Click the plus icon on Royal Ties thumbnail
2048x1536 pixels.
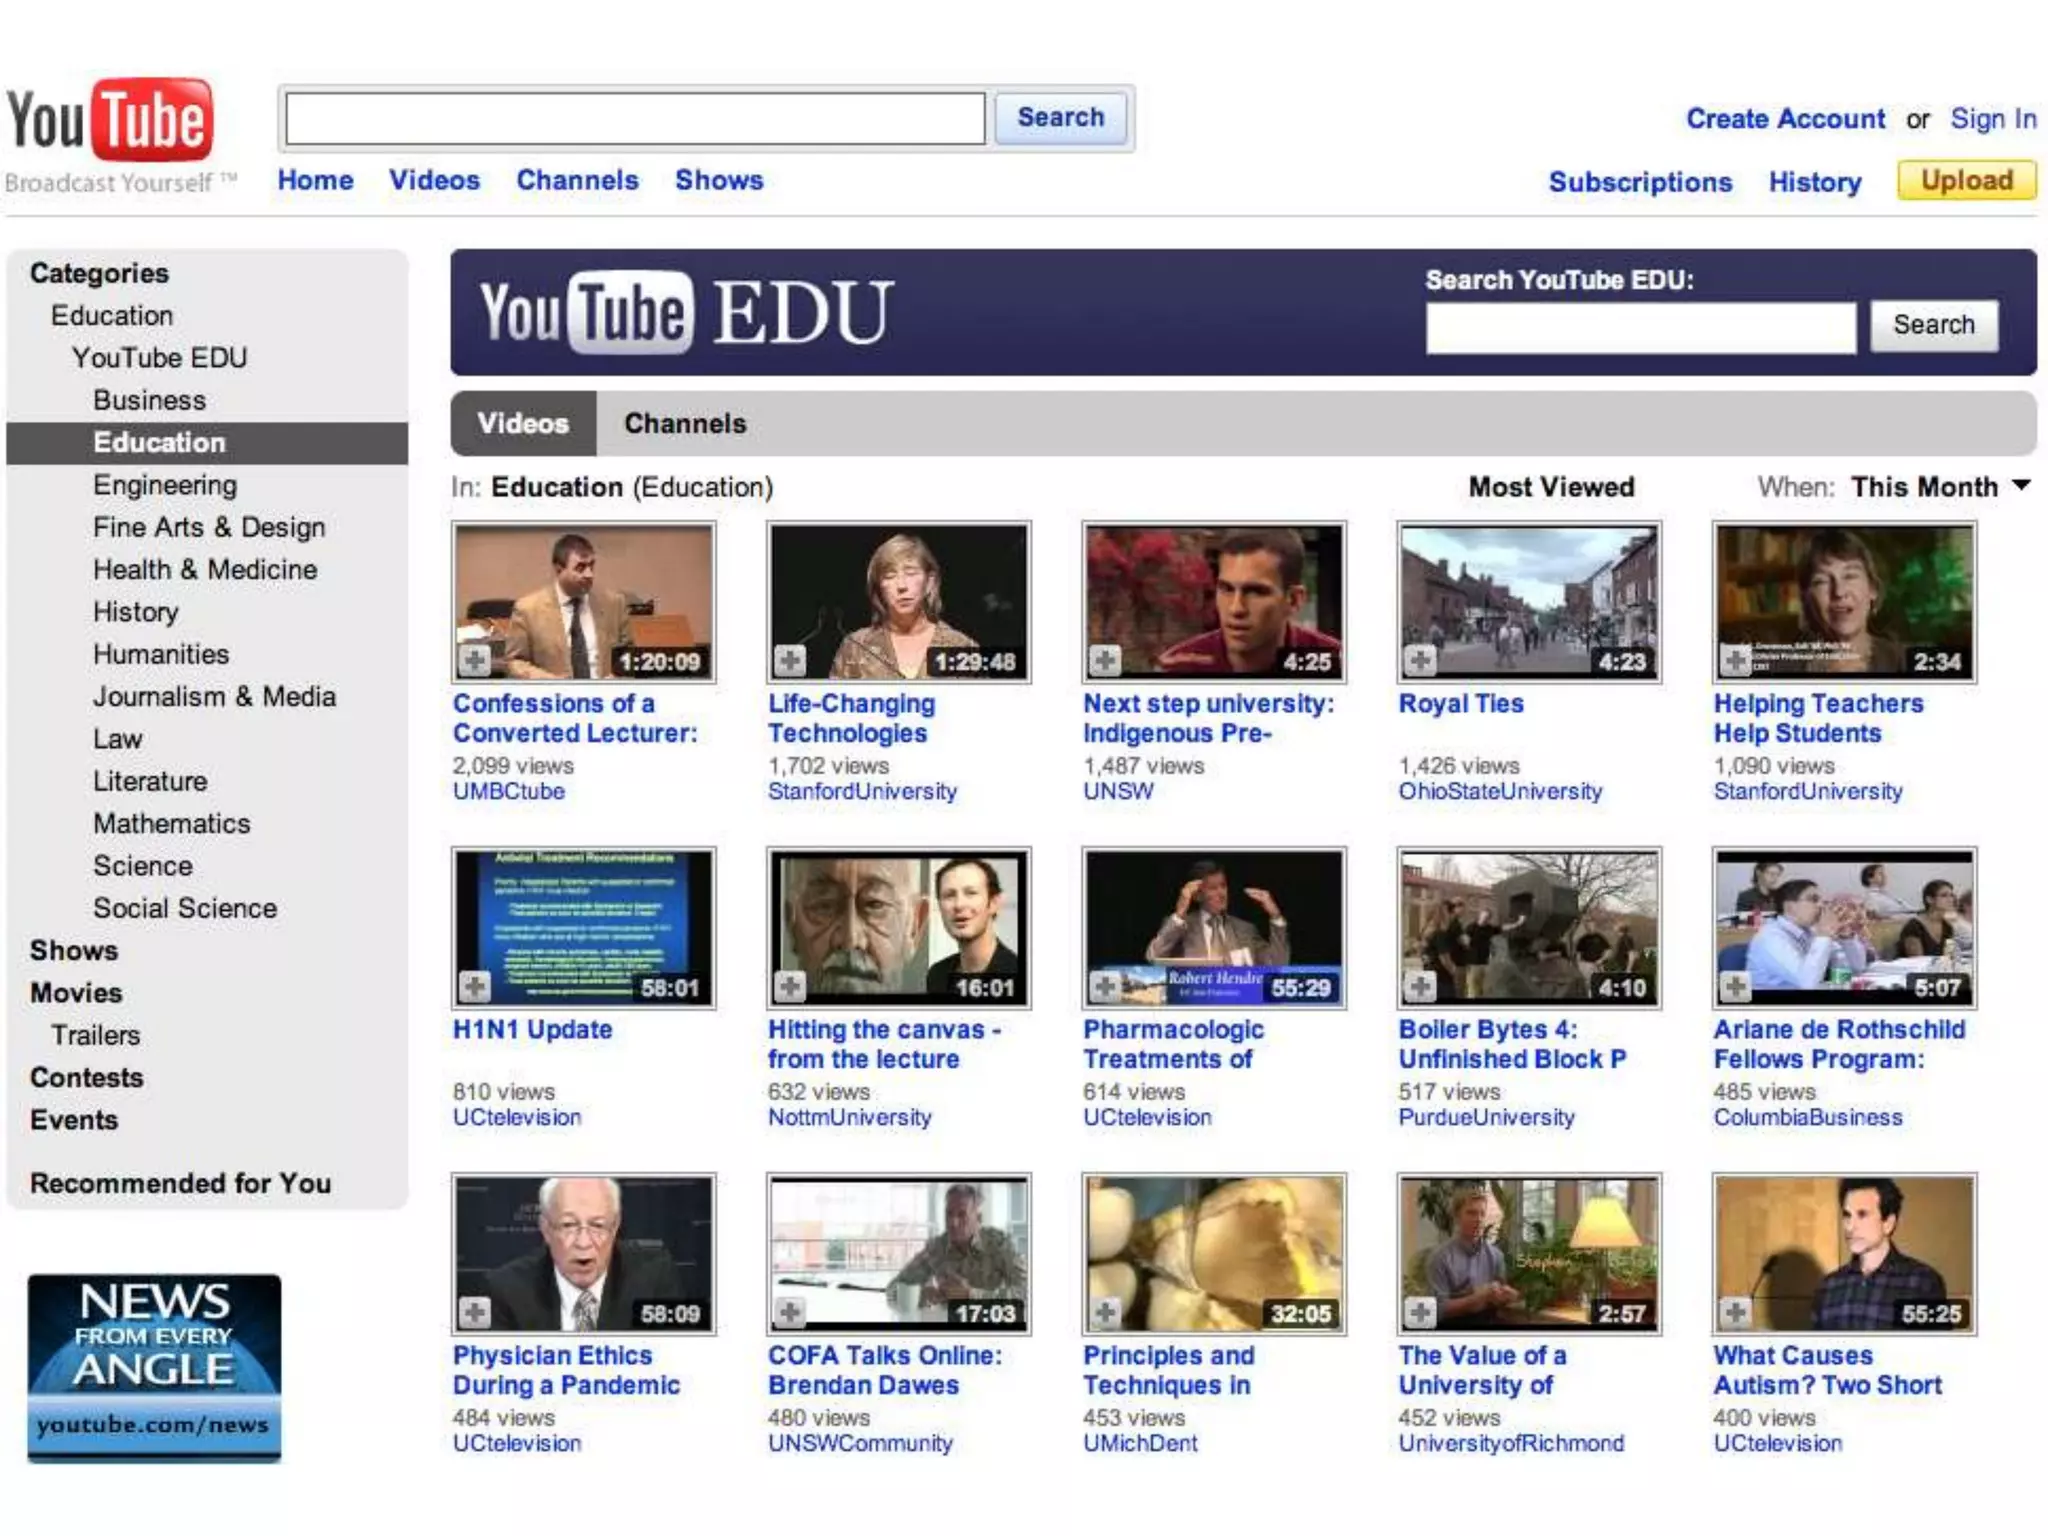(1420, 660)
